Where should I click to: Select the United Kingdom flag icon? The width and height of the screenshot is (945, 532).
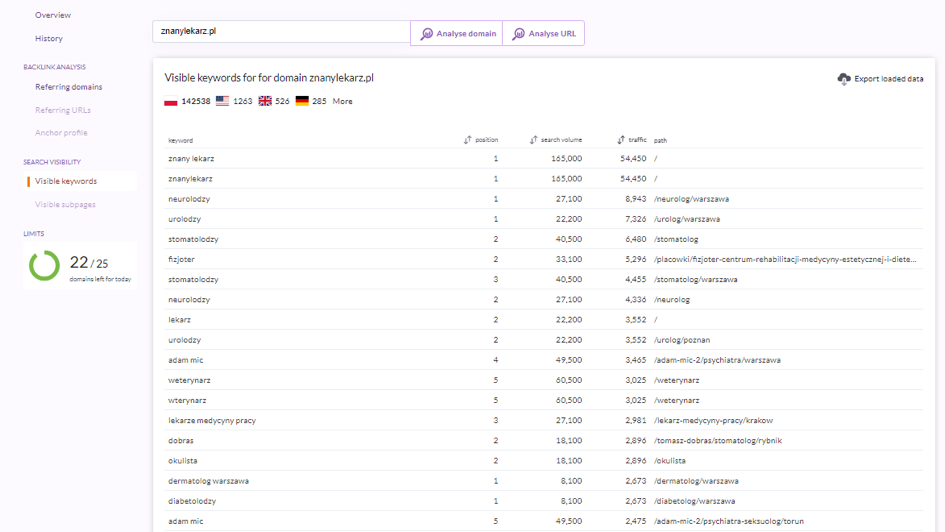coord(265,101)
